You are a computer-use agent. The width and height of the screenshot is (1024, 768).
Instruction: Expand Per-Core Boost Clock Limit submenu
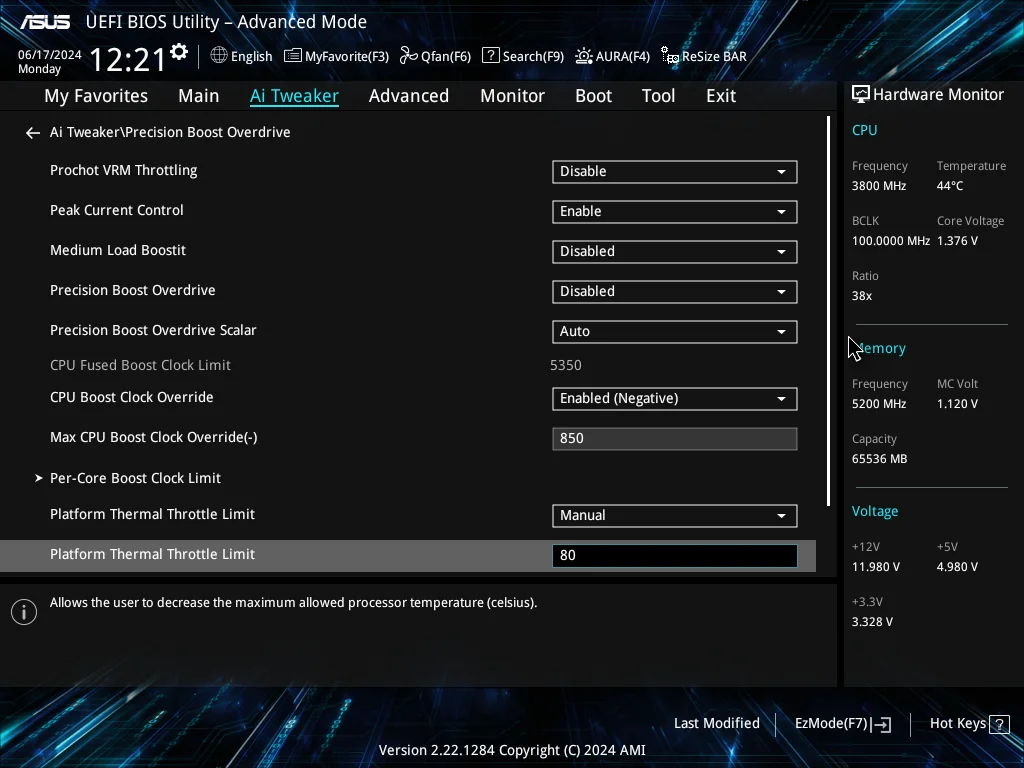(x=135, y=478)
